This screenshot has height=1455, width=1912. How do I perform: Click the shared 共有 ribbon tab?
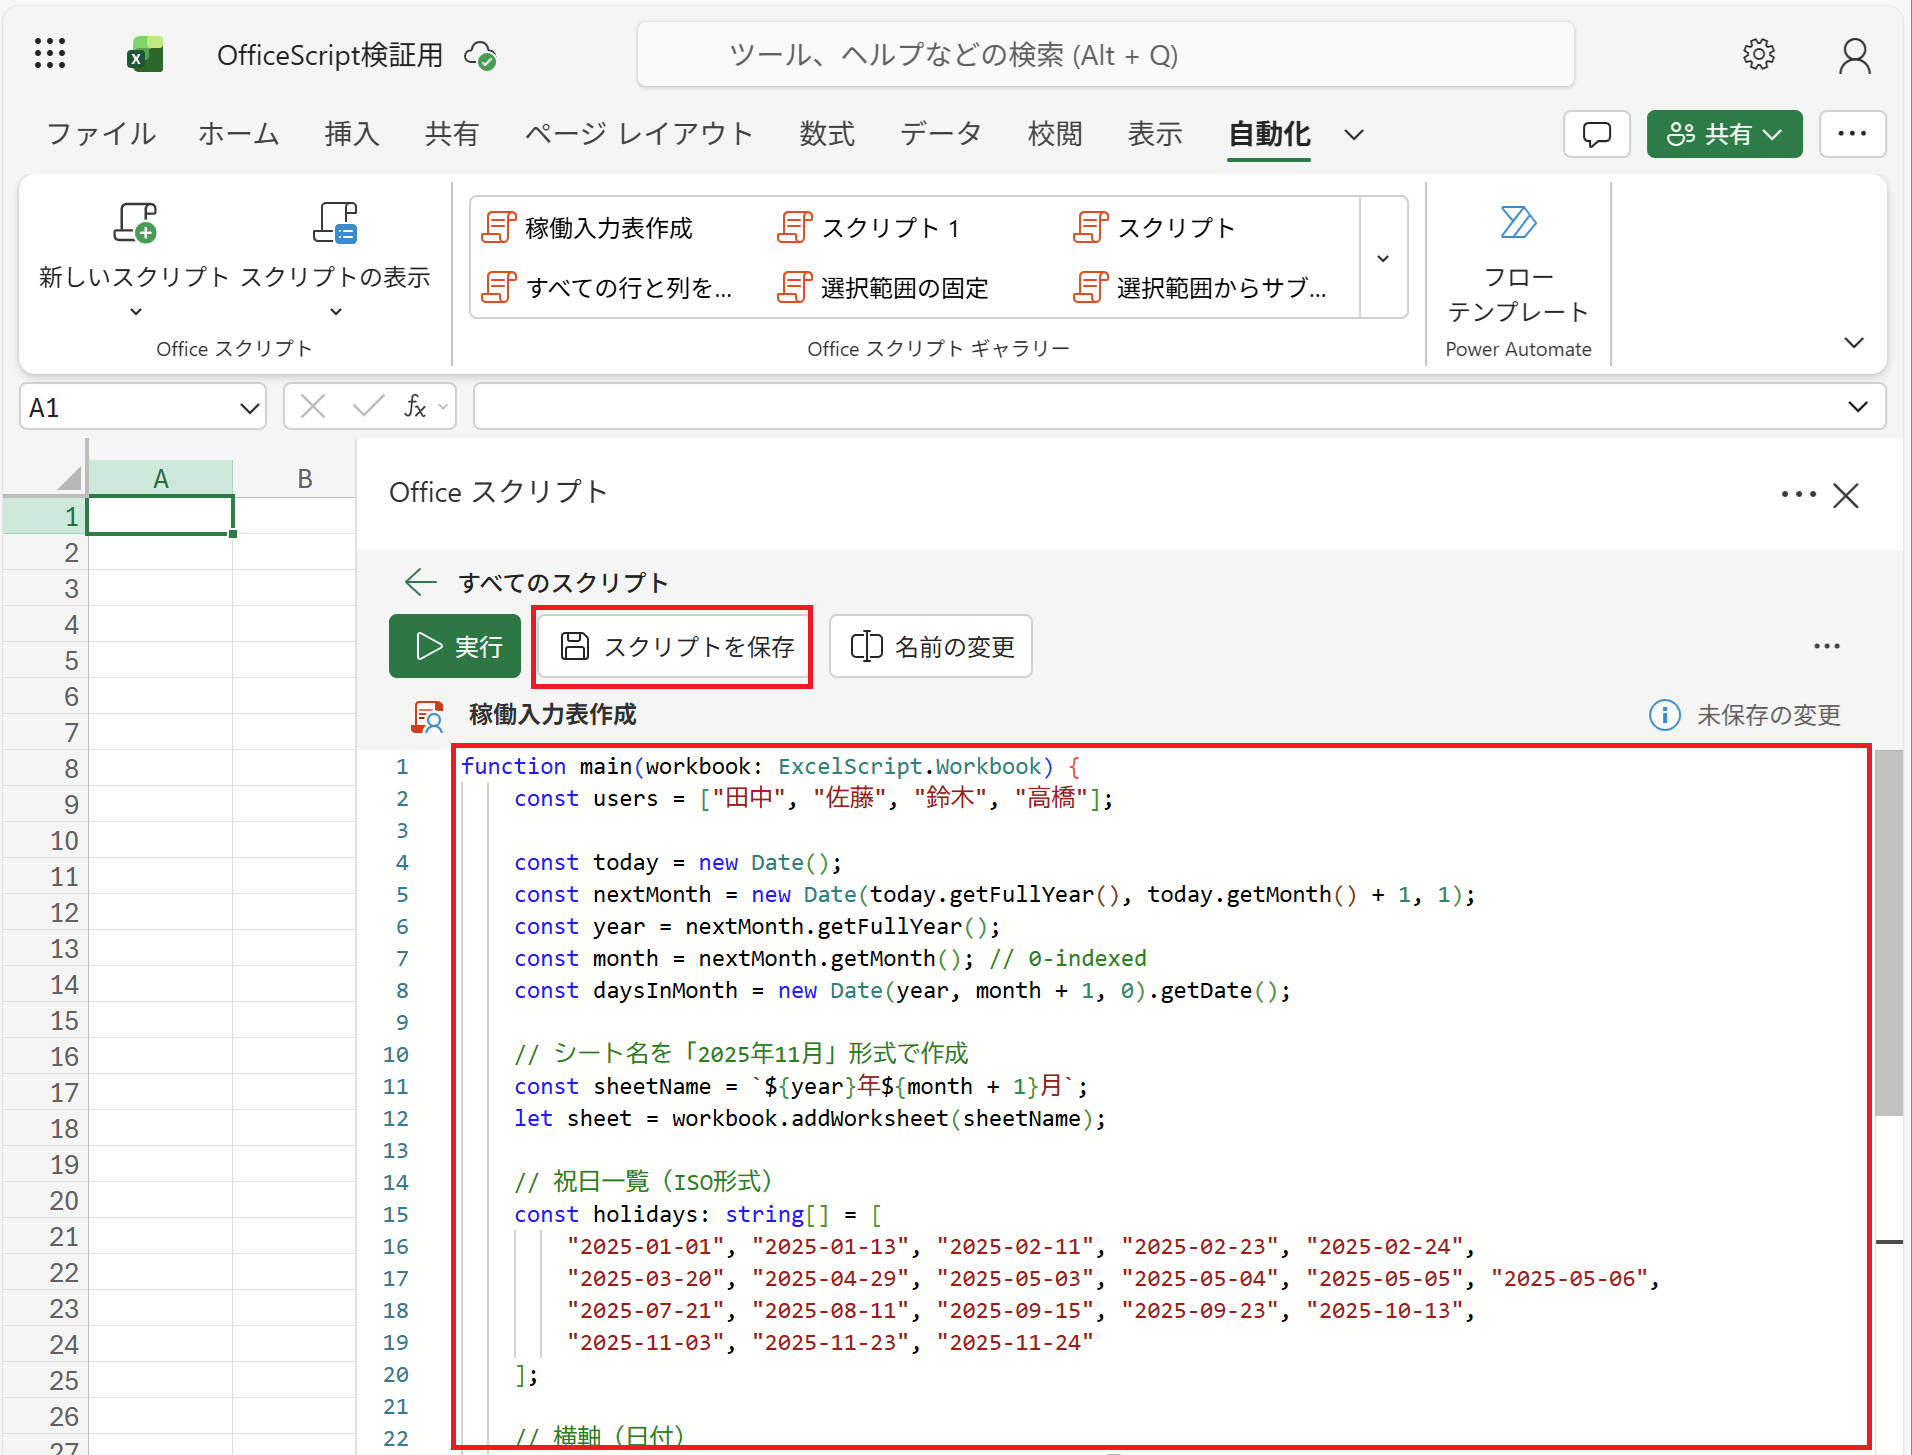click(x=451, y=134)
